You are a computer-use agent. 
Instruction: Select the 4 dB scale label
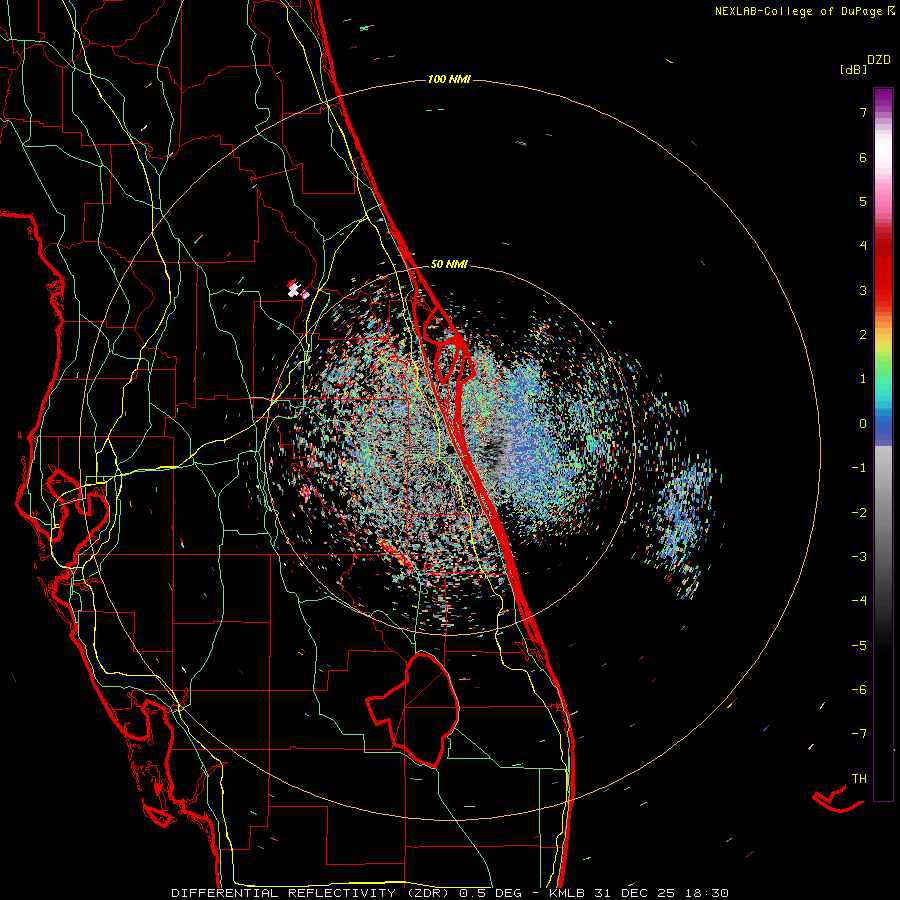[x=863, y=246]
